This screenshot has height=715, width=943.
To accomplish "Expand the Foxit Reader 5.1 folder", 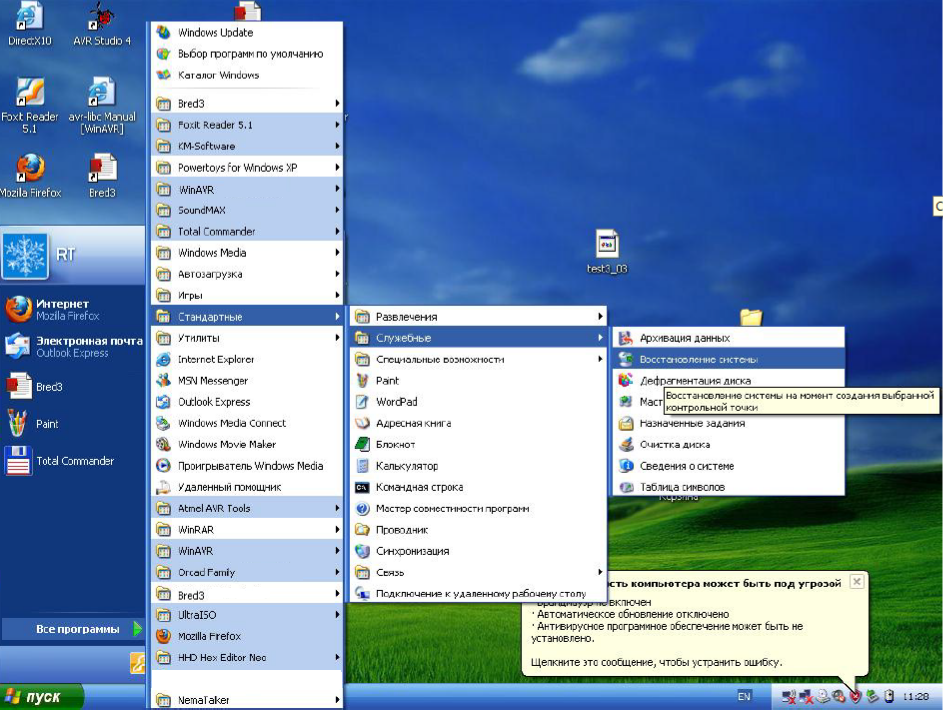I will pos(247,124).
